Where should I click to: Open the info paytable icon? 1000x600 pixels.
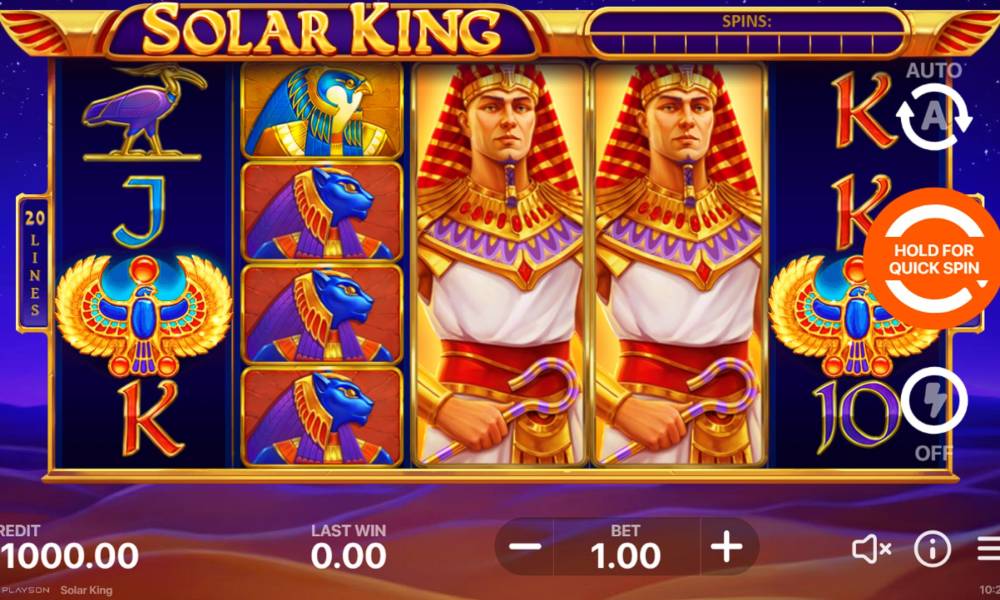click(932, 549)
